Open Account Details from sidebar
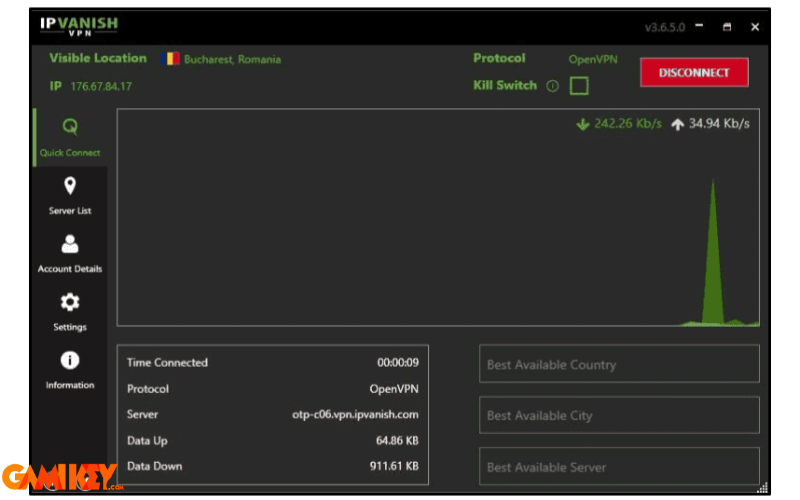Screen dimensions: 800x500 70,254
